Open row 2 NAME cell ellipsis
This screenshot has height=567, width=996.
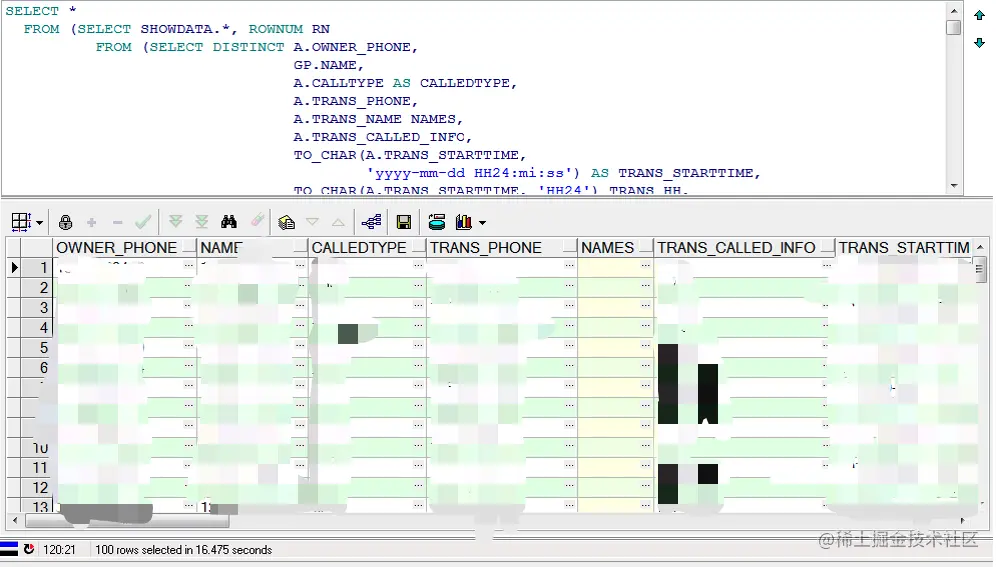[x=300, y=286]
